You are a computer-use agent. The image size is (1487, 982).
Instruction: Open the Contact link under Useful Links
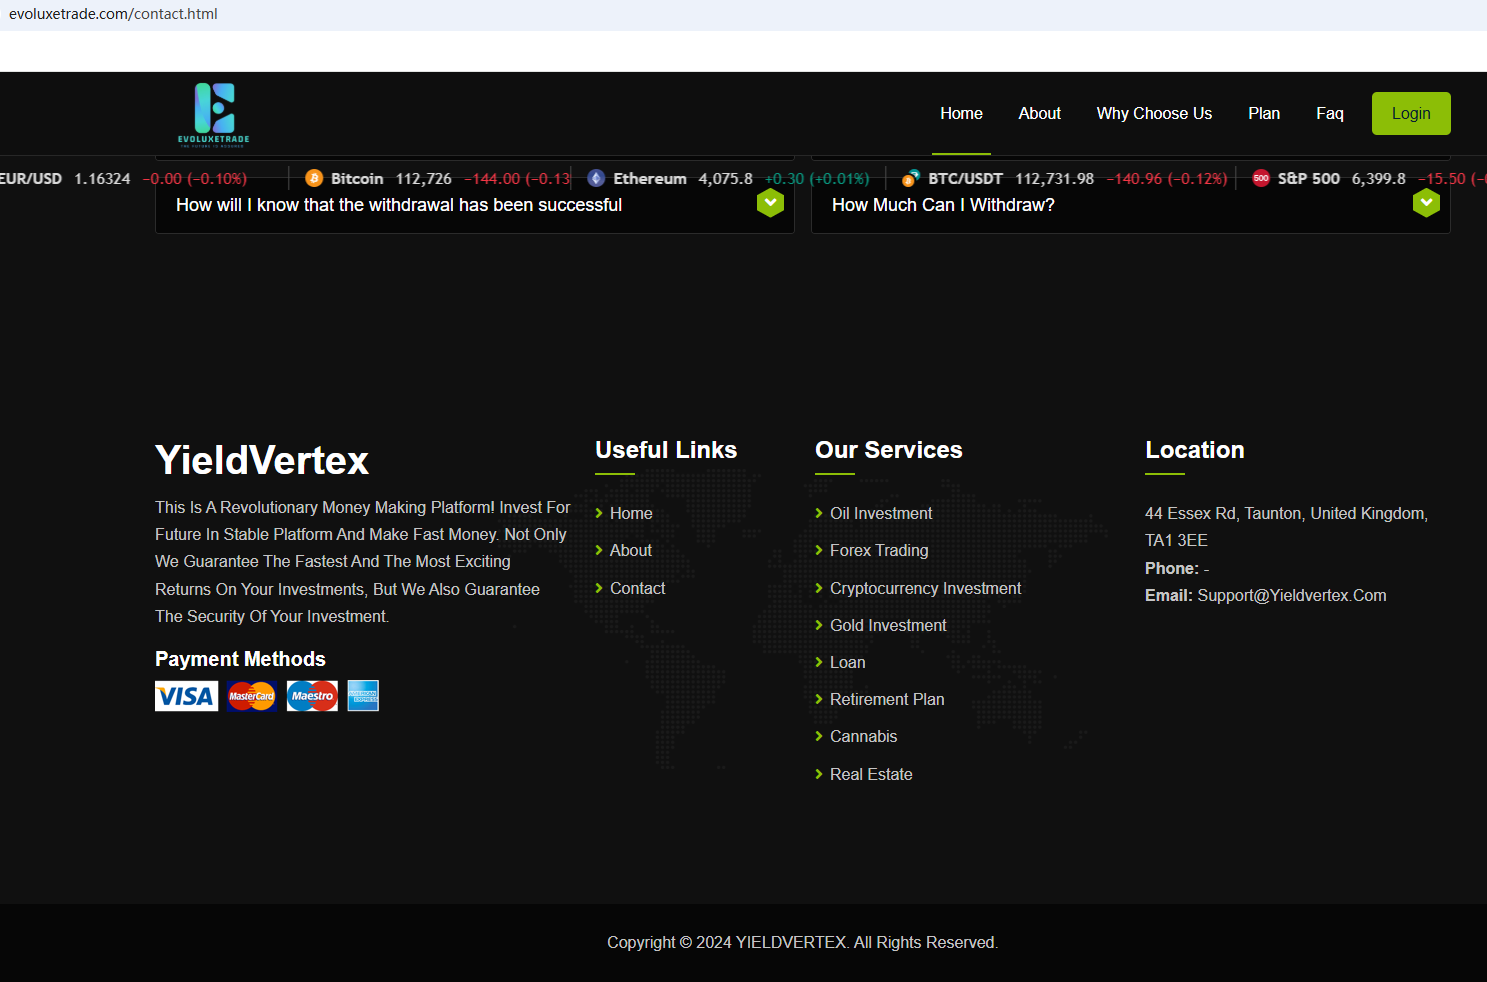(x=637, y=588)
